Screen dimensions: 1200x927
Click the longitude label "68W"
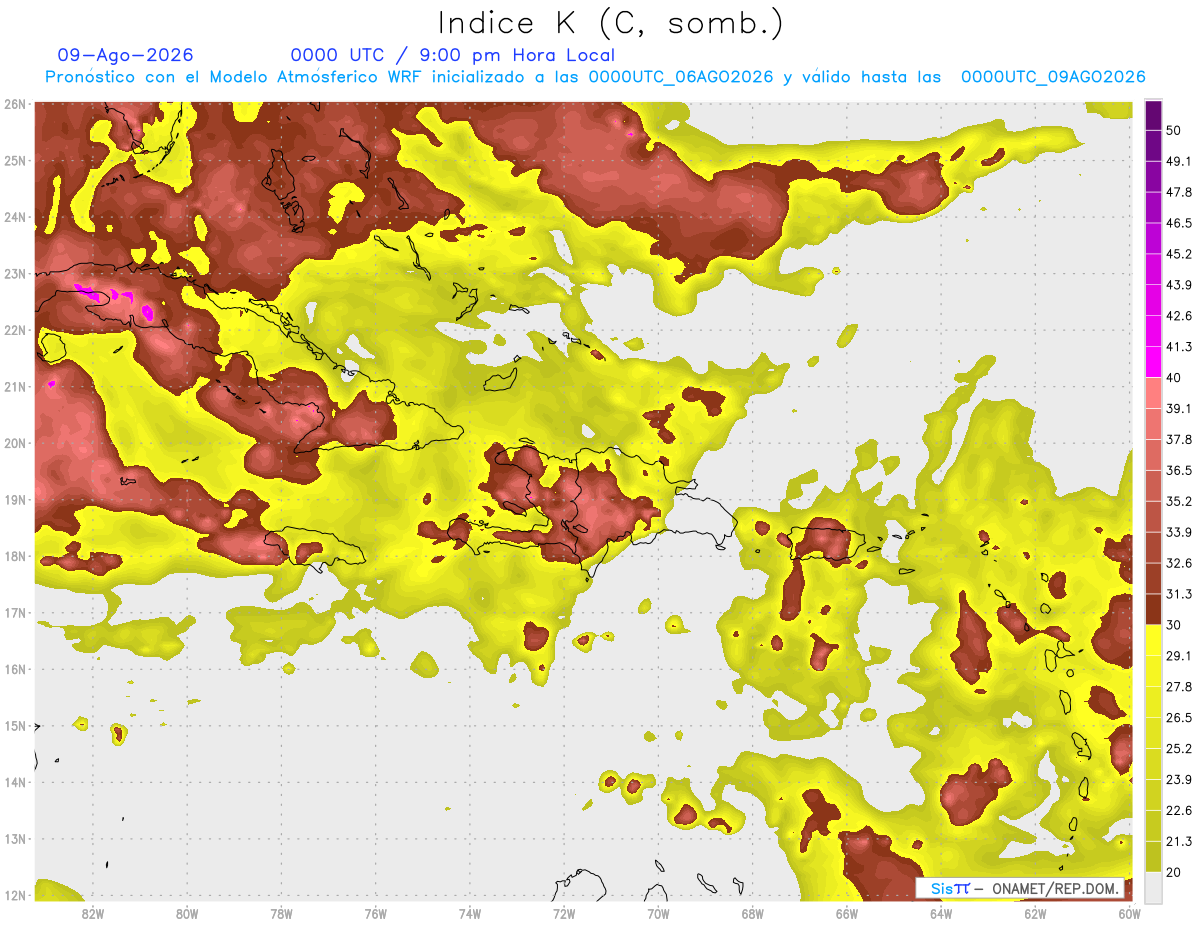click(753, 914)
